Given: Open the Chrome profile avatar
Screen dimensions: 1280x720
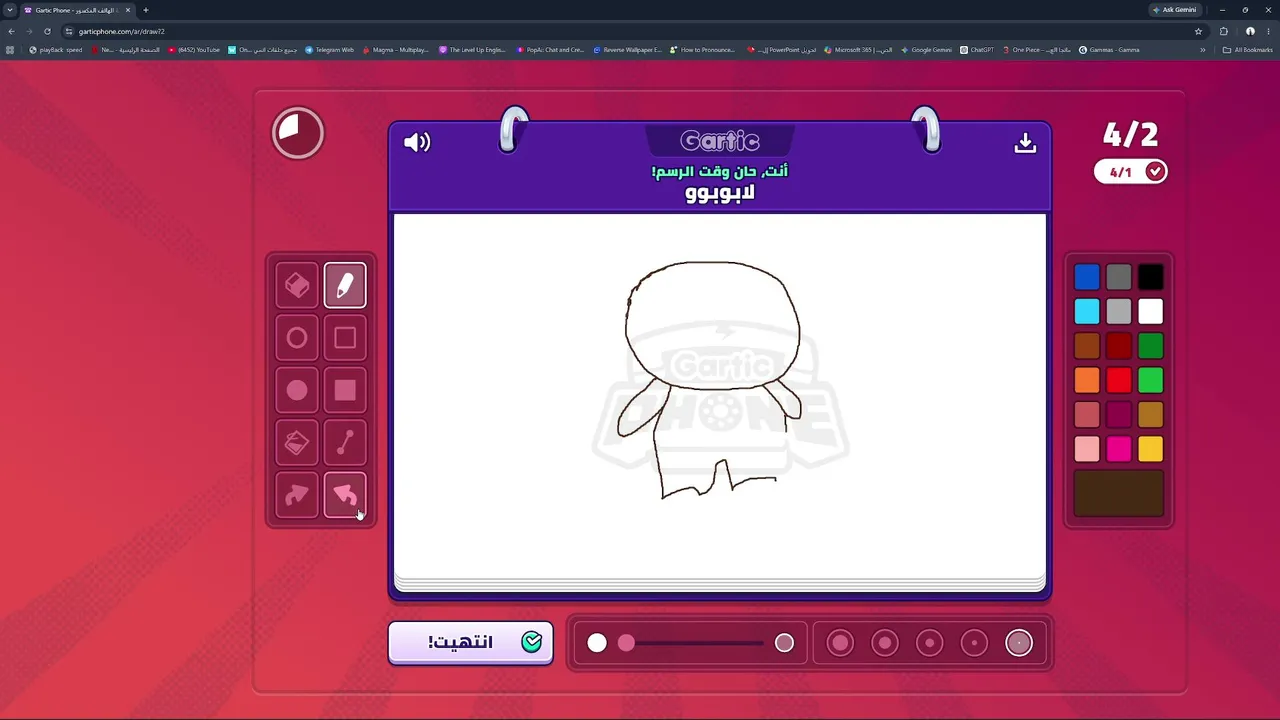Looking at the screenshot, I should coord(1249,31).
